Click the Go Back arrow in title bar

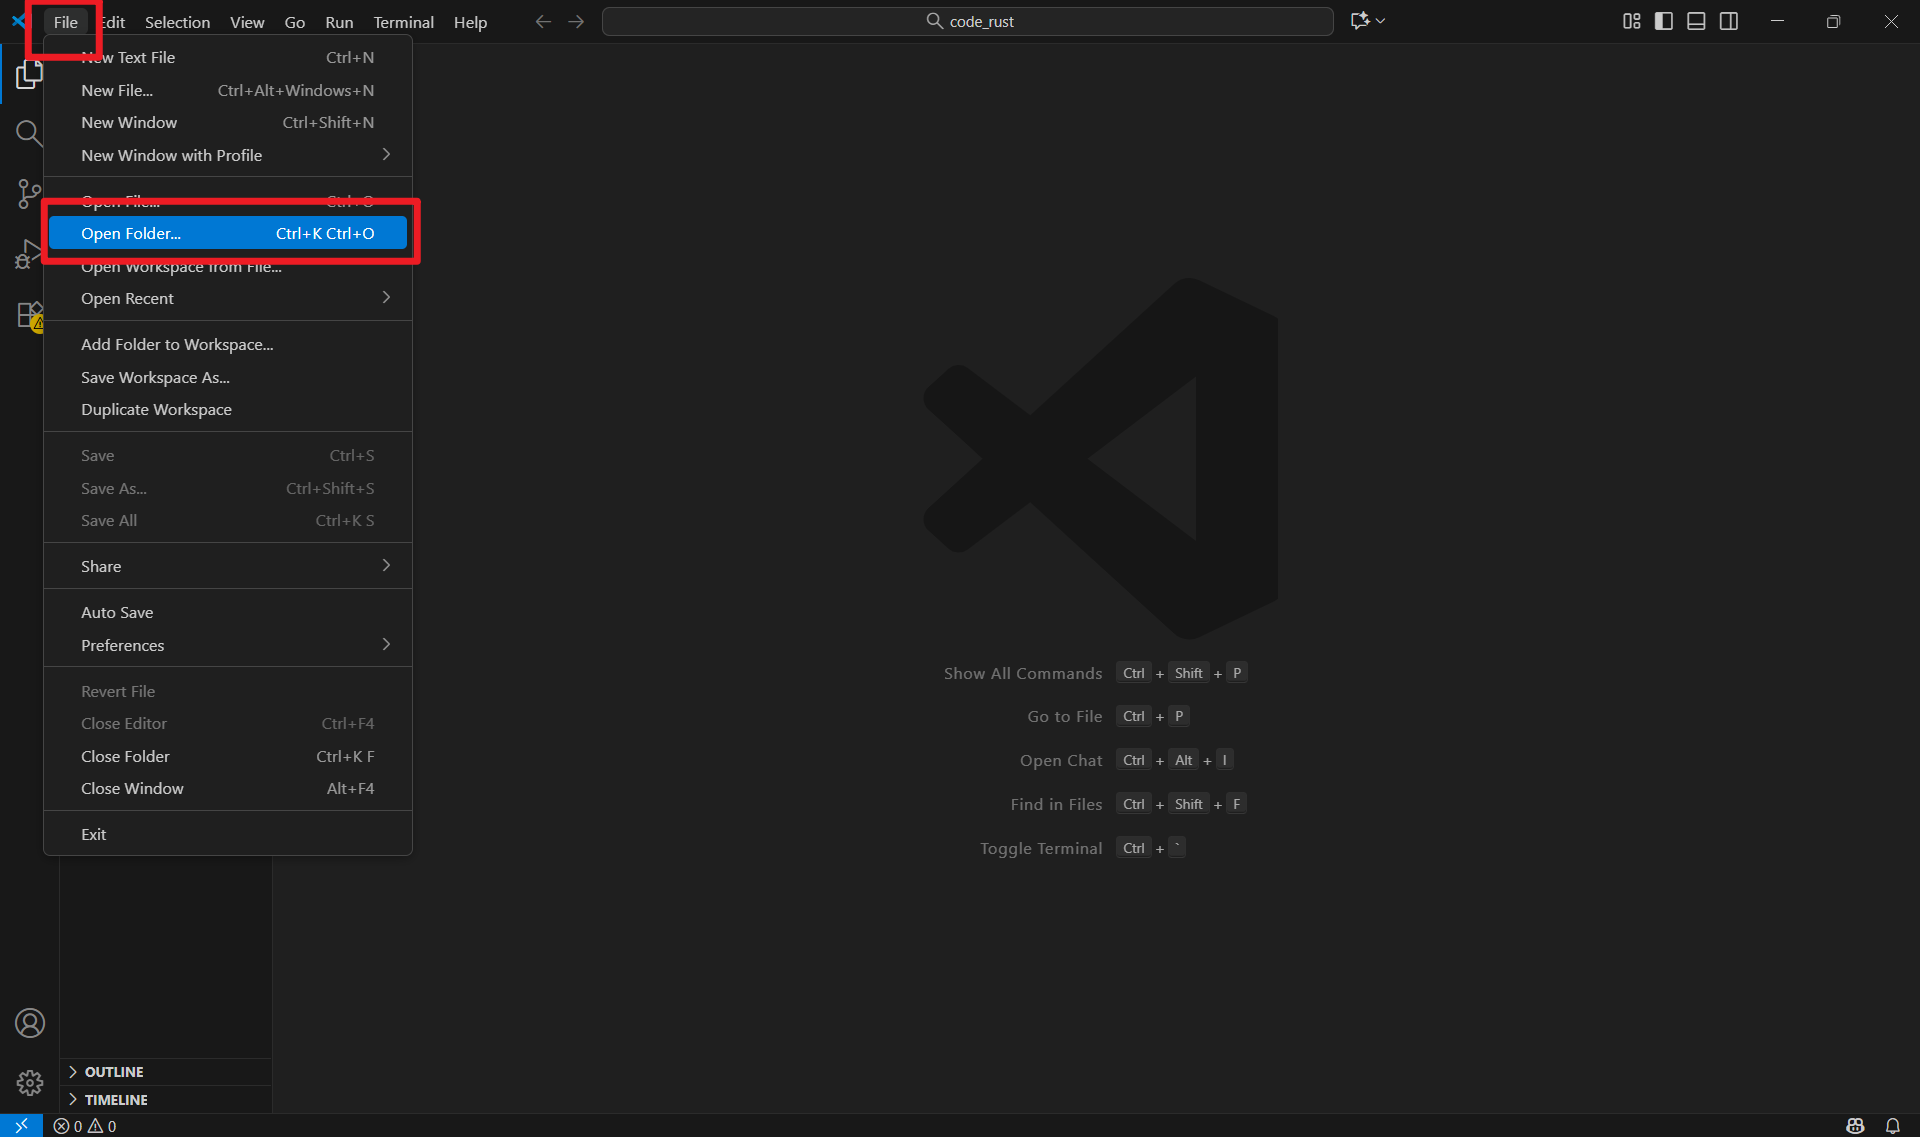(543, 21)
